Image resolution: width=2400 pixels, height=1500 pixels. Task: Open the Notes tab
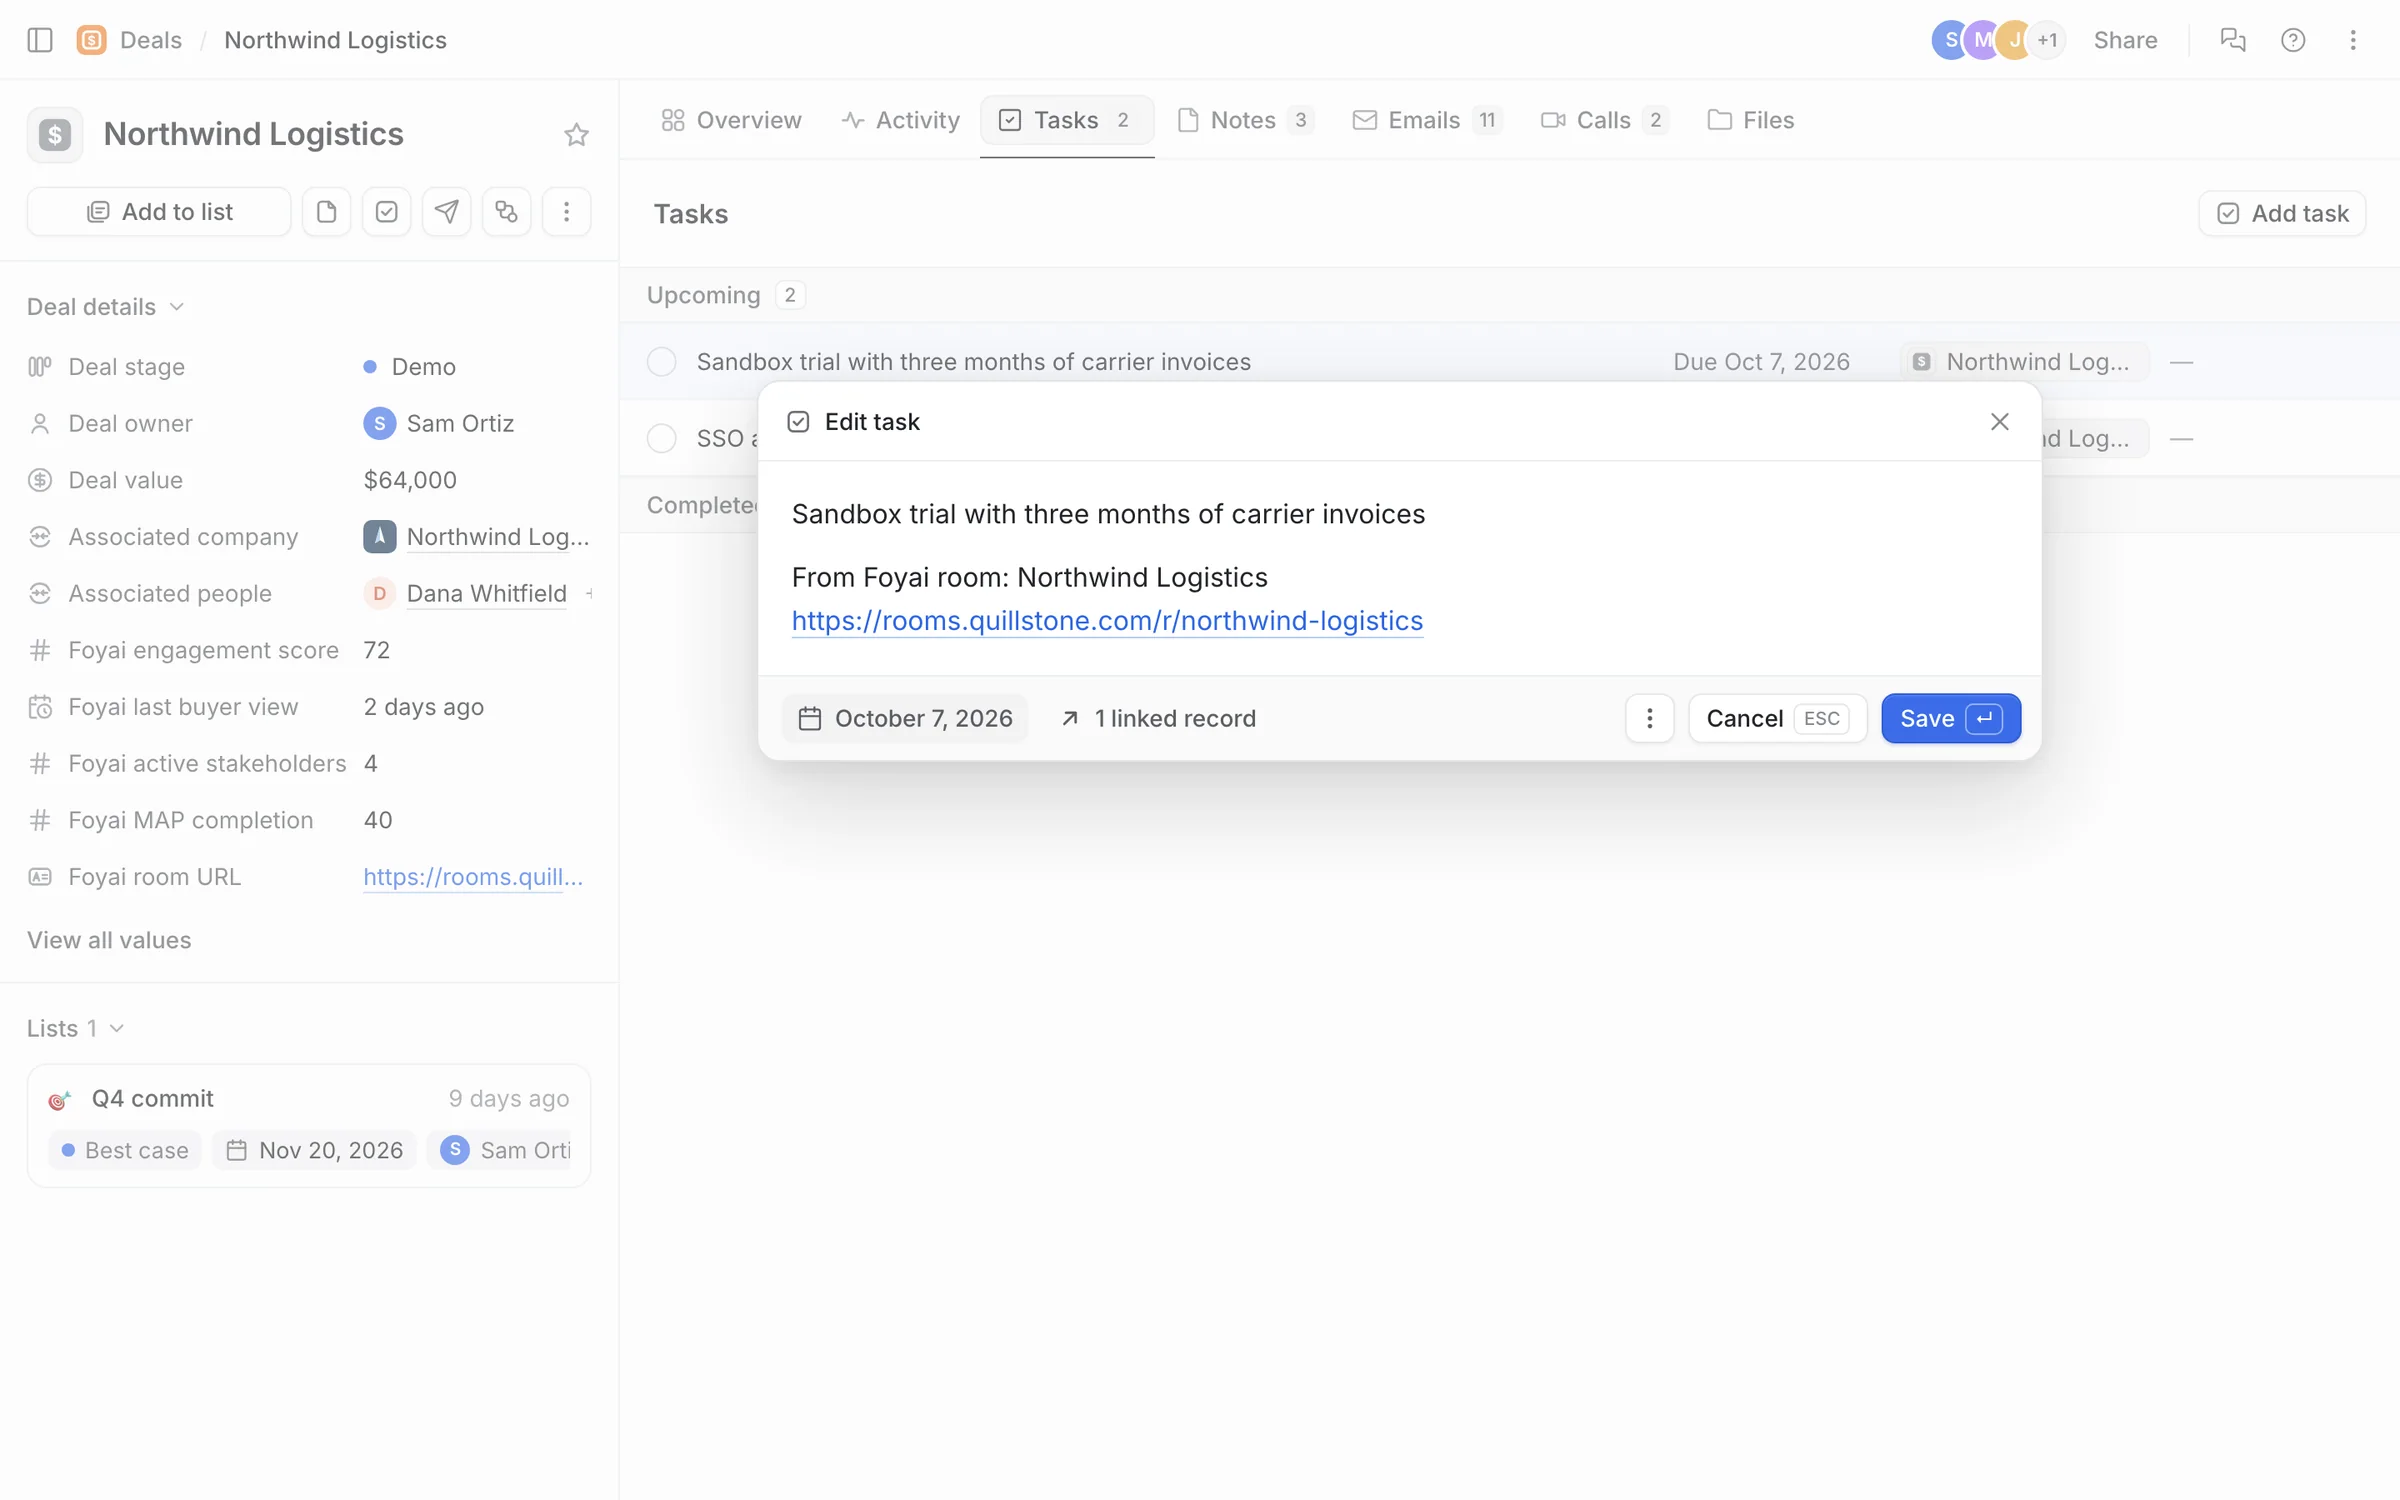(1246, 120)
